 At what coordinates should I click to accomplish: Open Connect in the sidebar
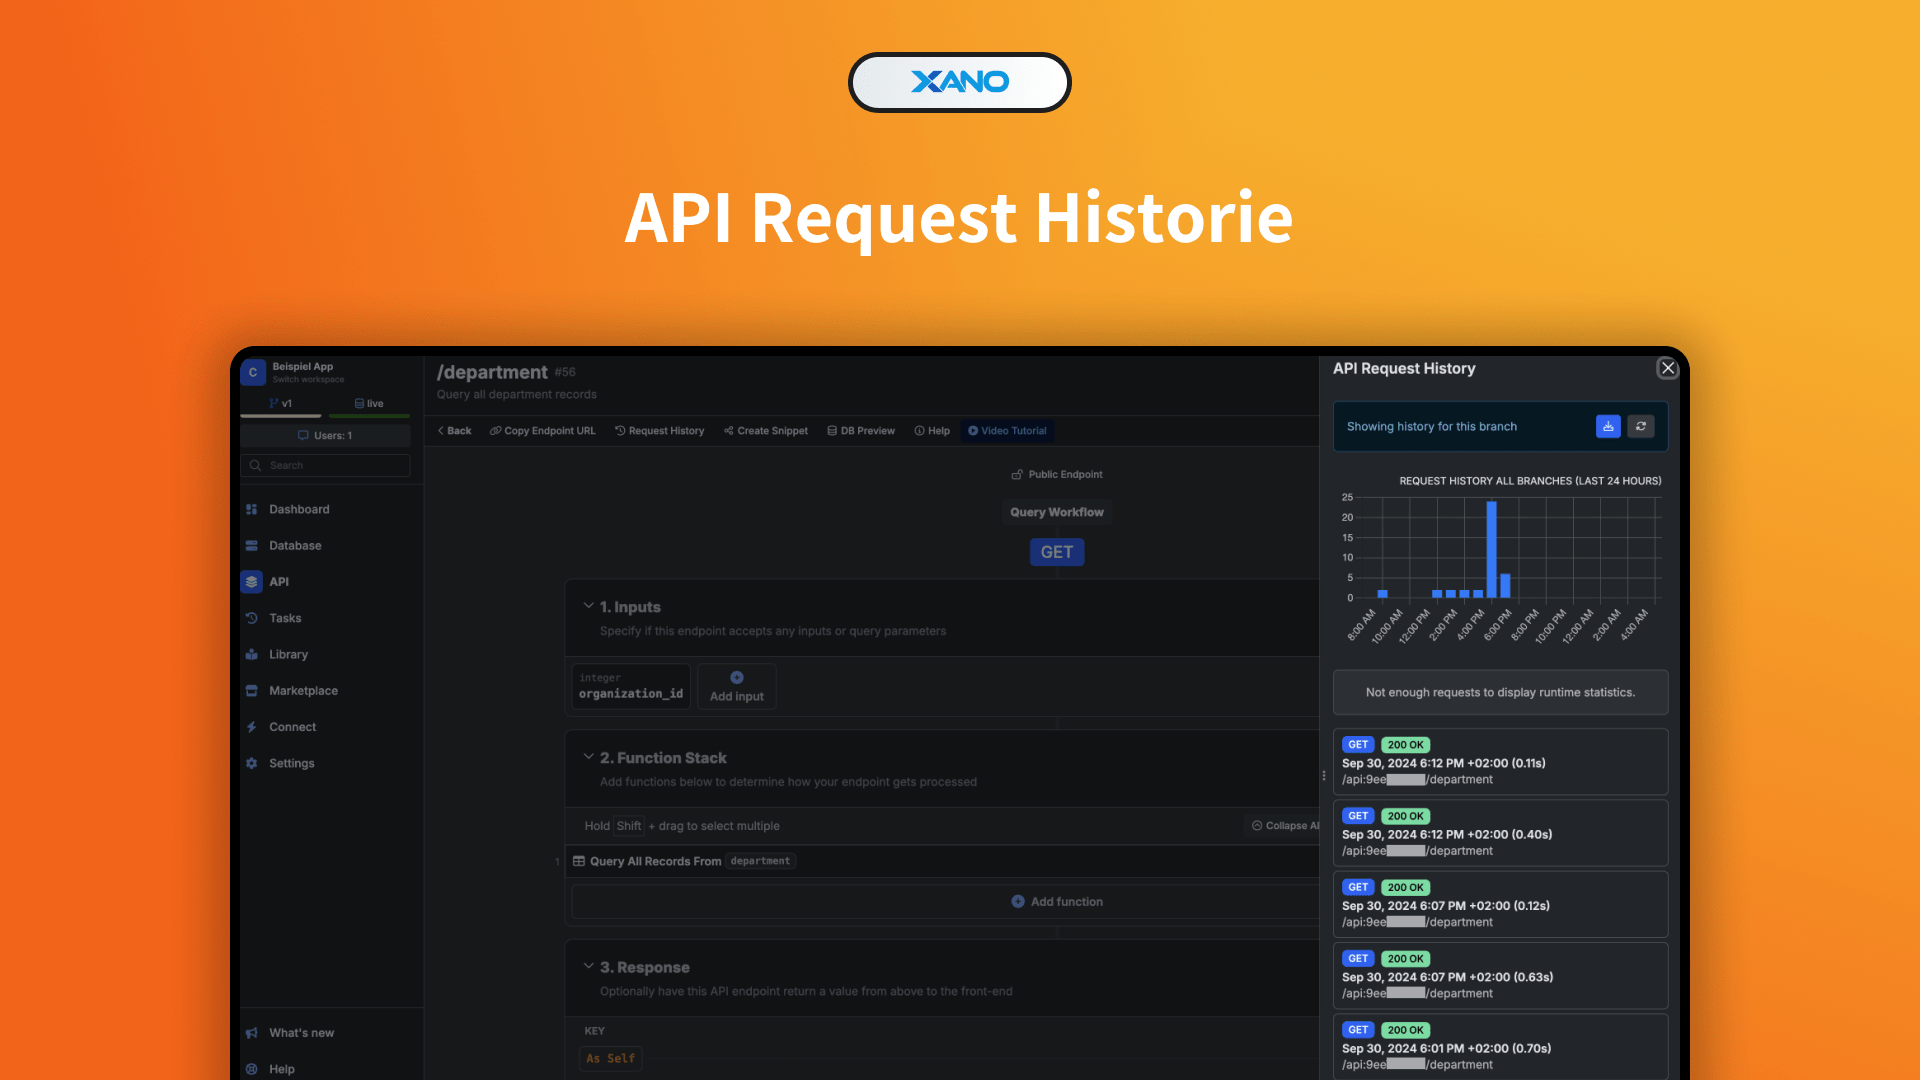click(x=292, y=727)
